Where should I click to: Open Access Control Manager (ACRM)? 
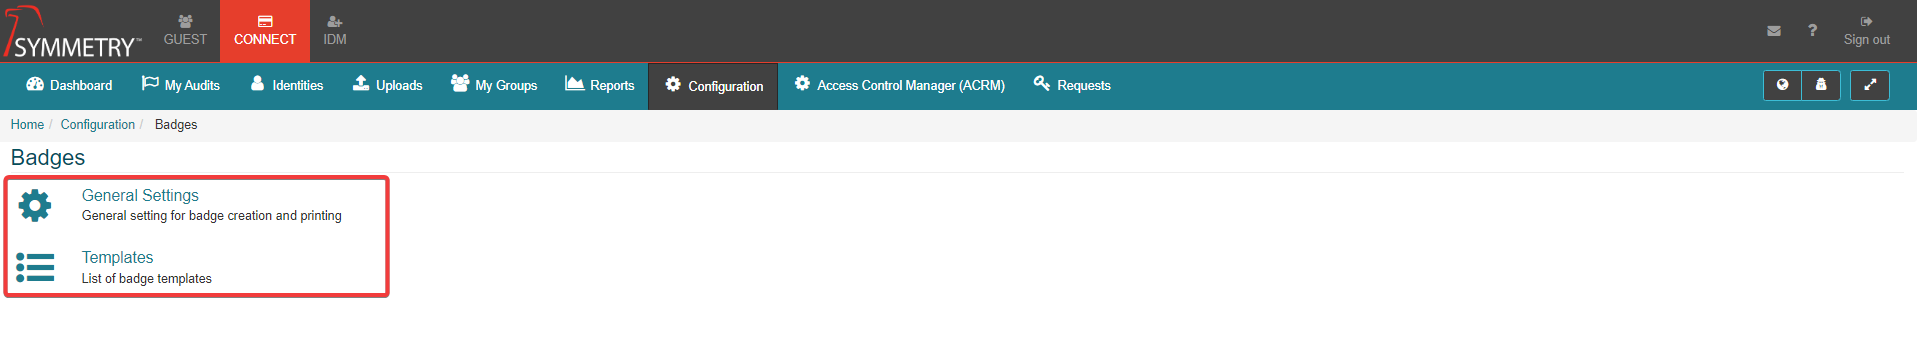(x=900, y=85)
